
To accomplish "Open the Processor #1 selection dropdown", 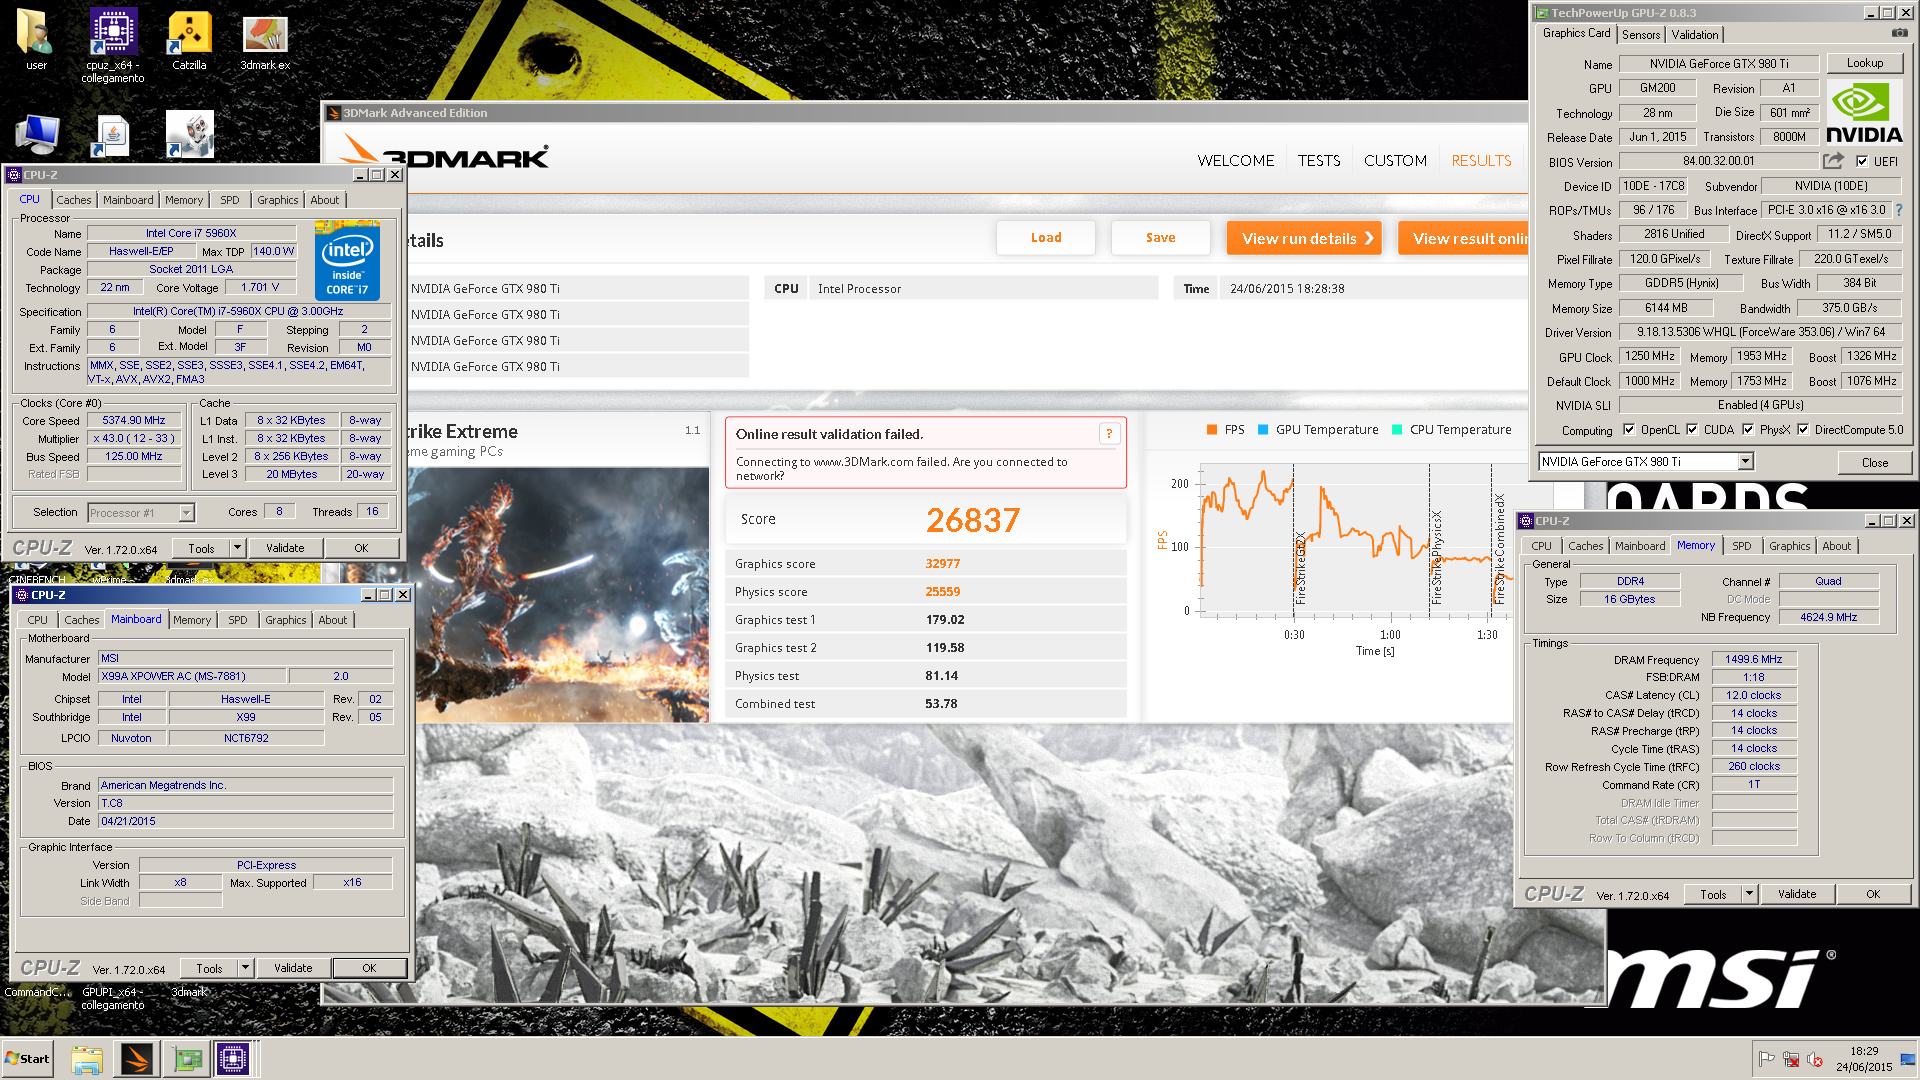I will point(185,513).
